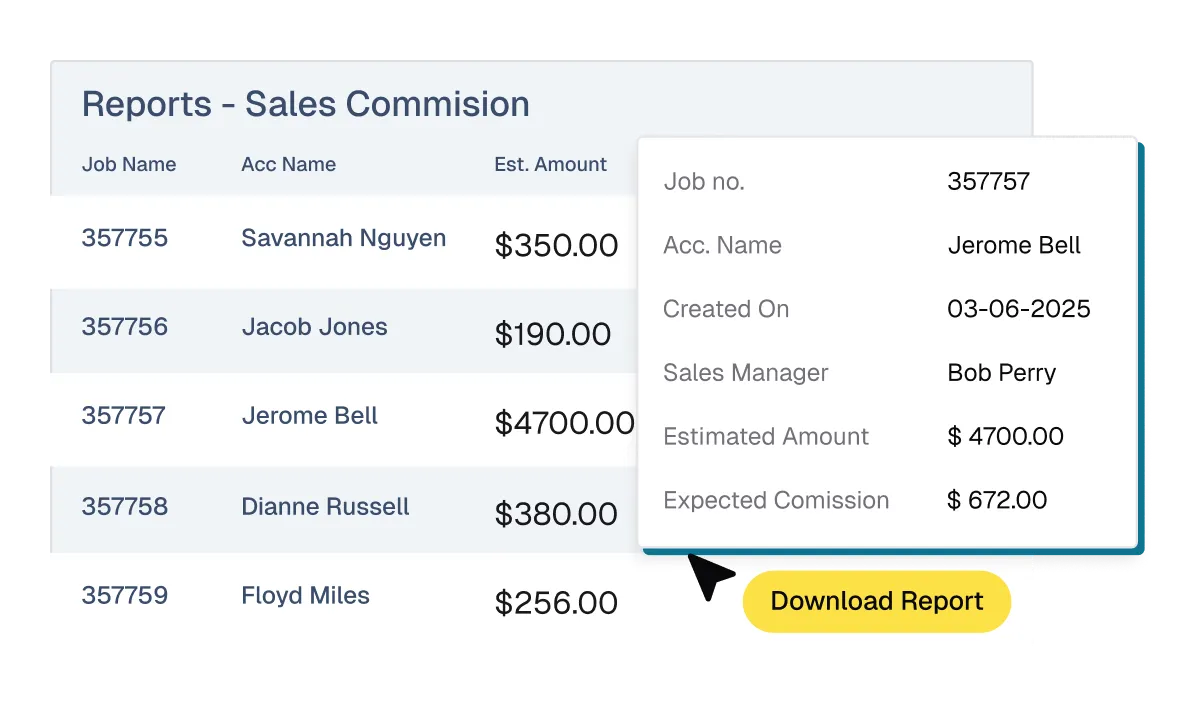Open job 357759 in the table

point(125,596)
